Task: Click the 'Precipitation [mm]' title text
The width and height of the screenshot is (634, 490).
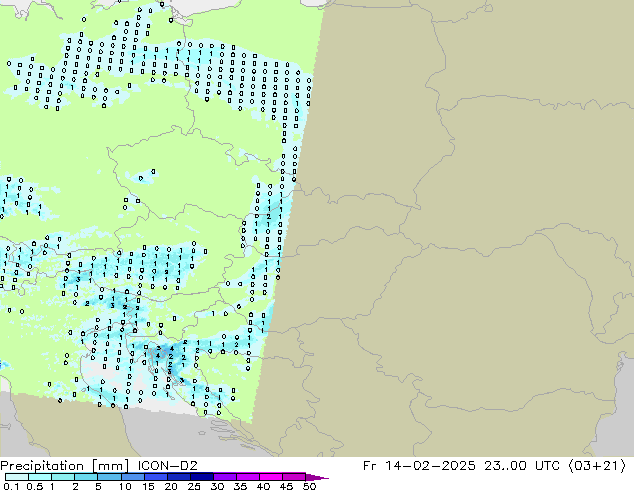Action: pyautogui.click(x=64, y=466)
